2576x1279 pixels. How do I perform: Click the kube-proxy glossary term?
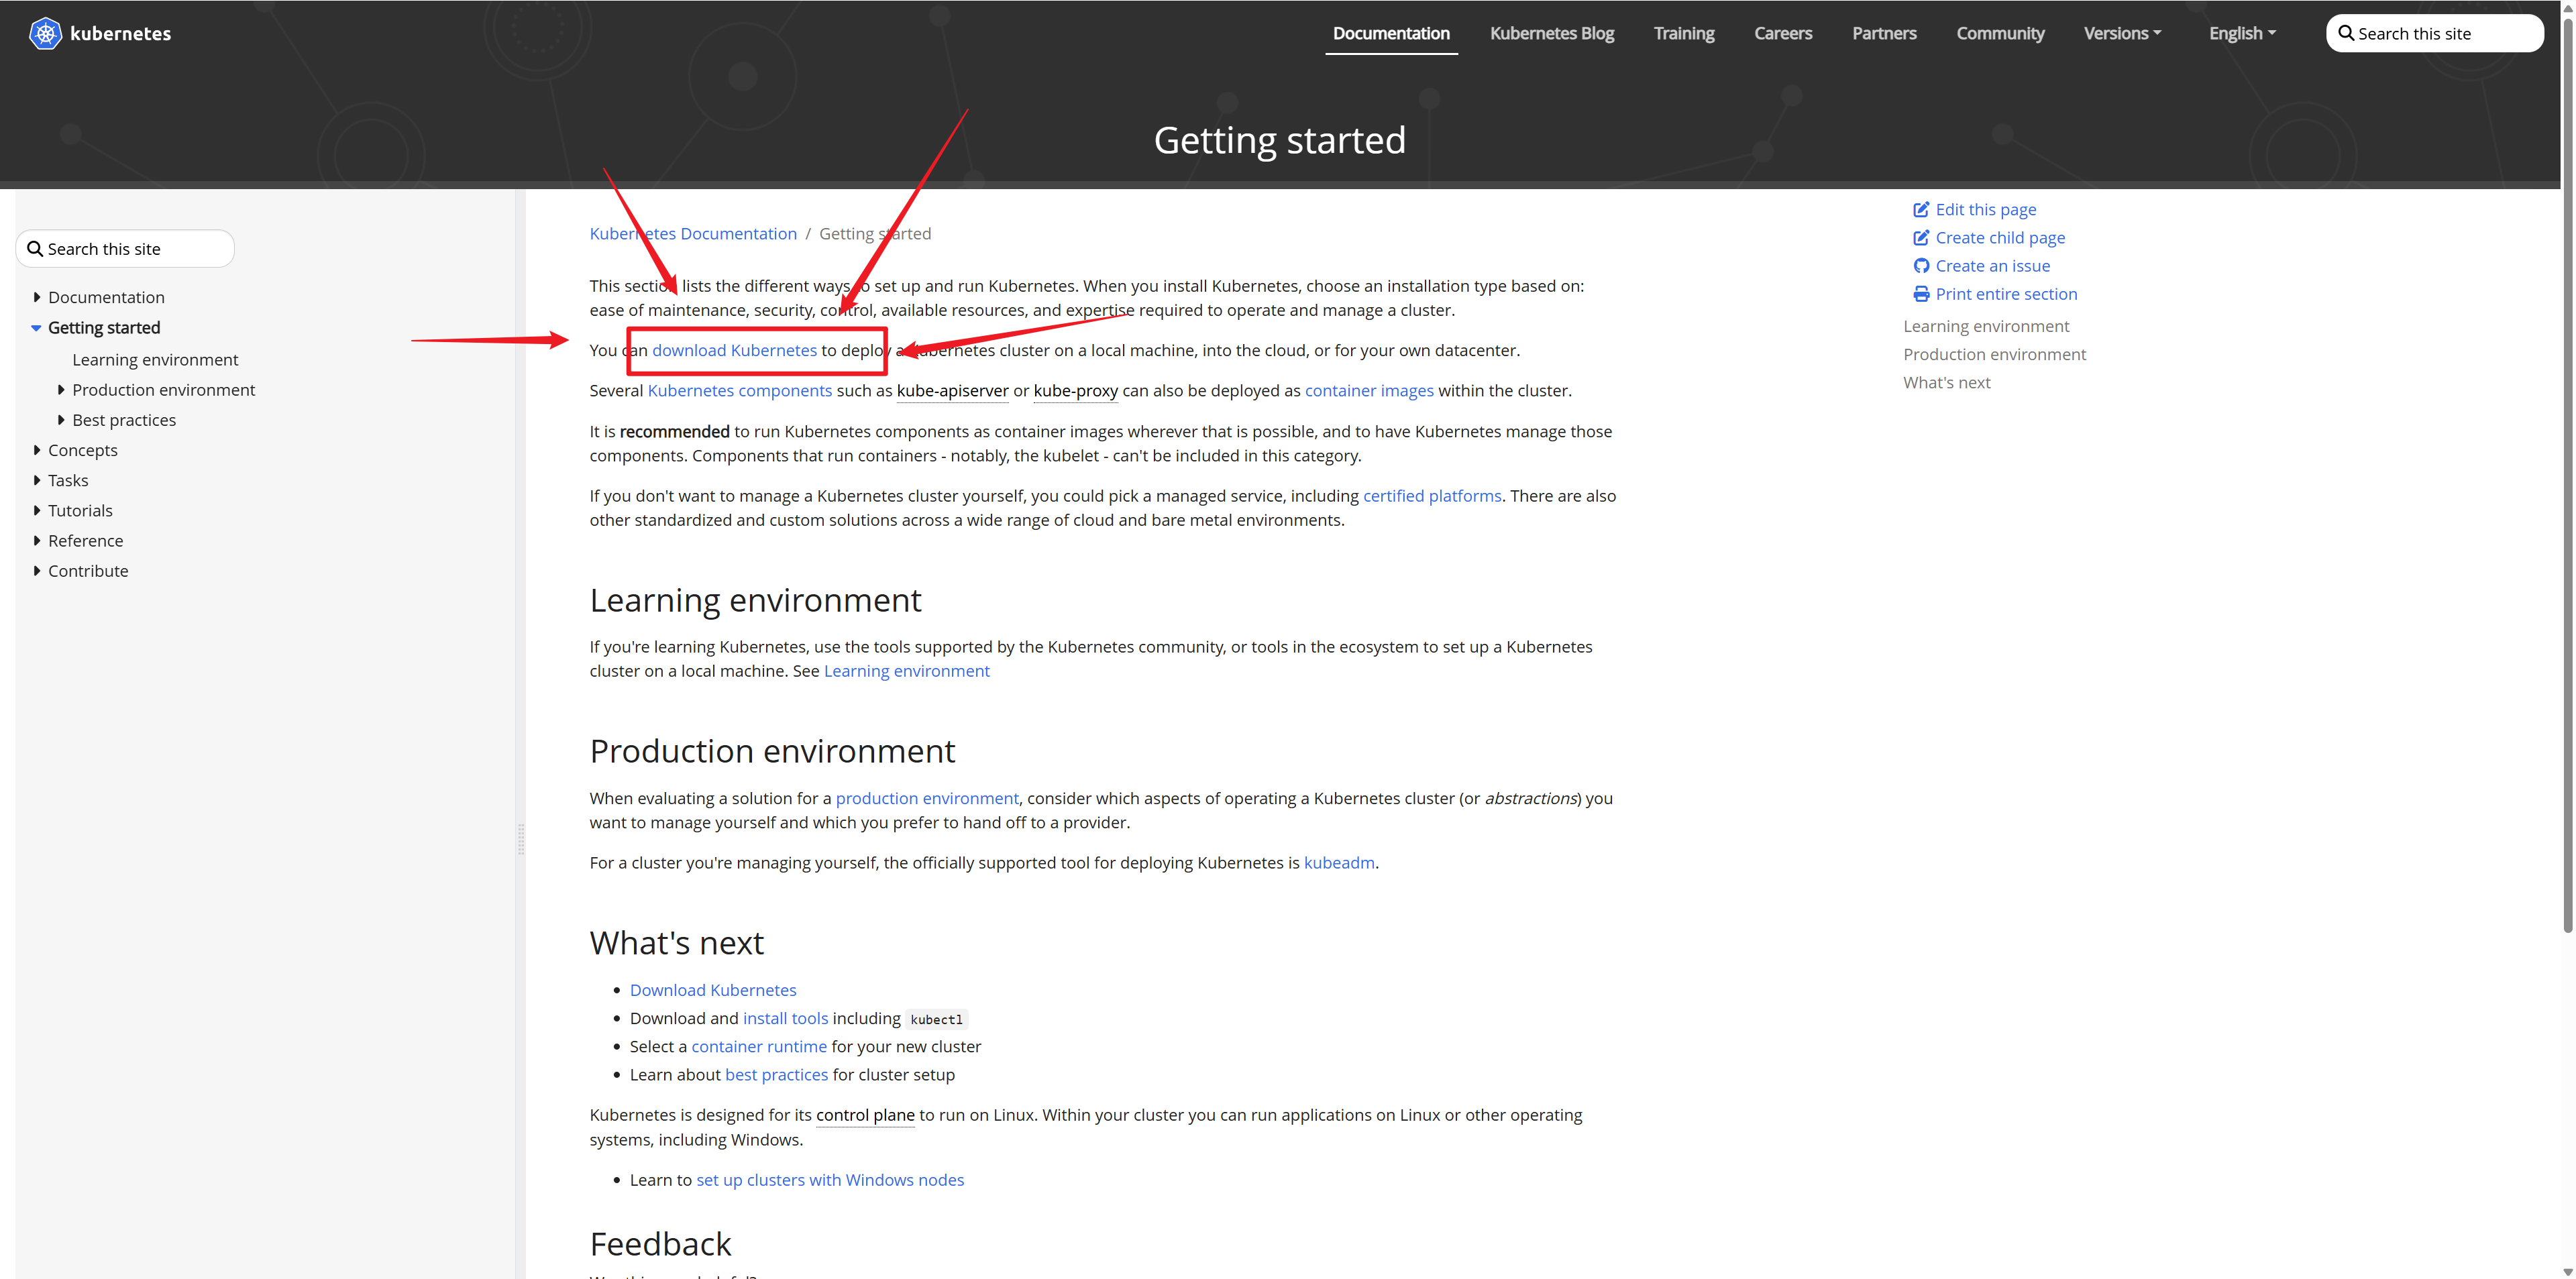click(1075, 391)
